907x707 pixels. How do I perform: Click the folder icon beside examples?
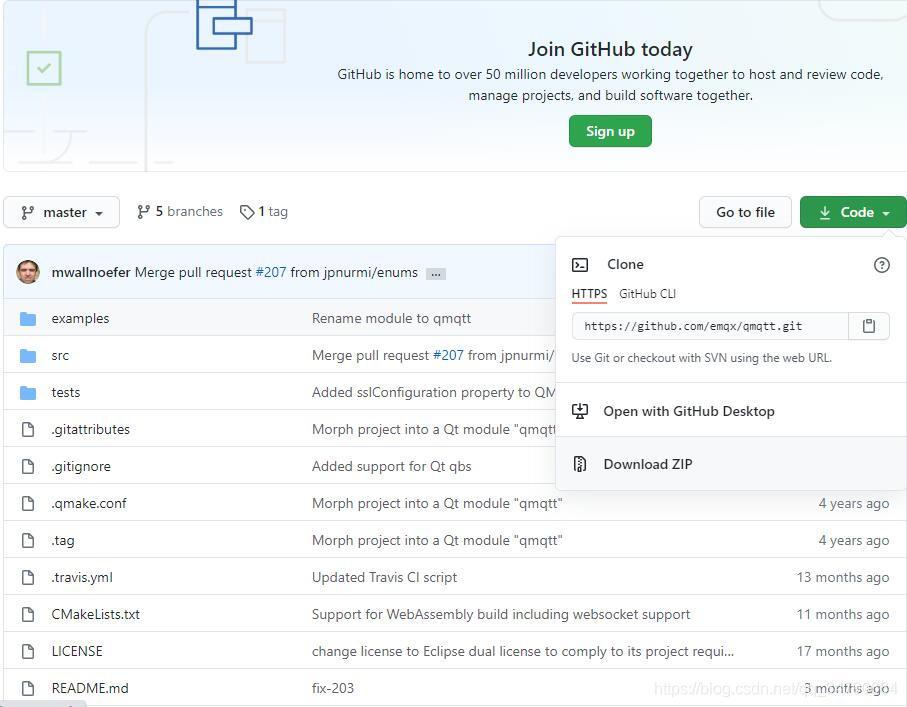pyautogui.click(x=28, y=319)
